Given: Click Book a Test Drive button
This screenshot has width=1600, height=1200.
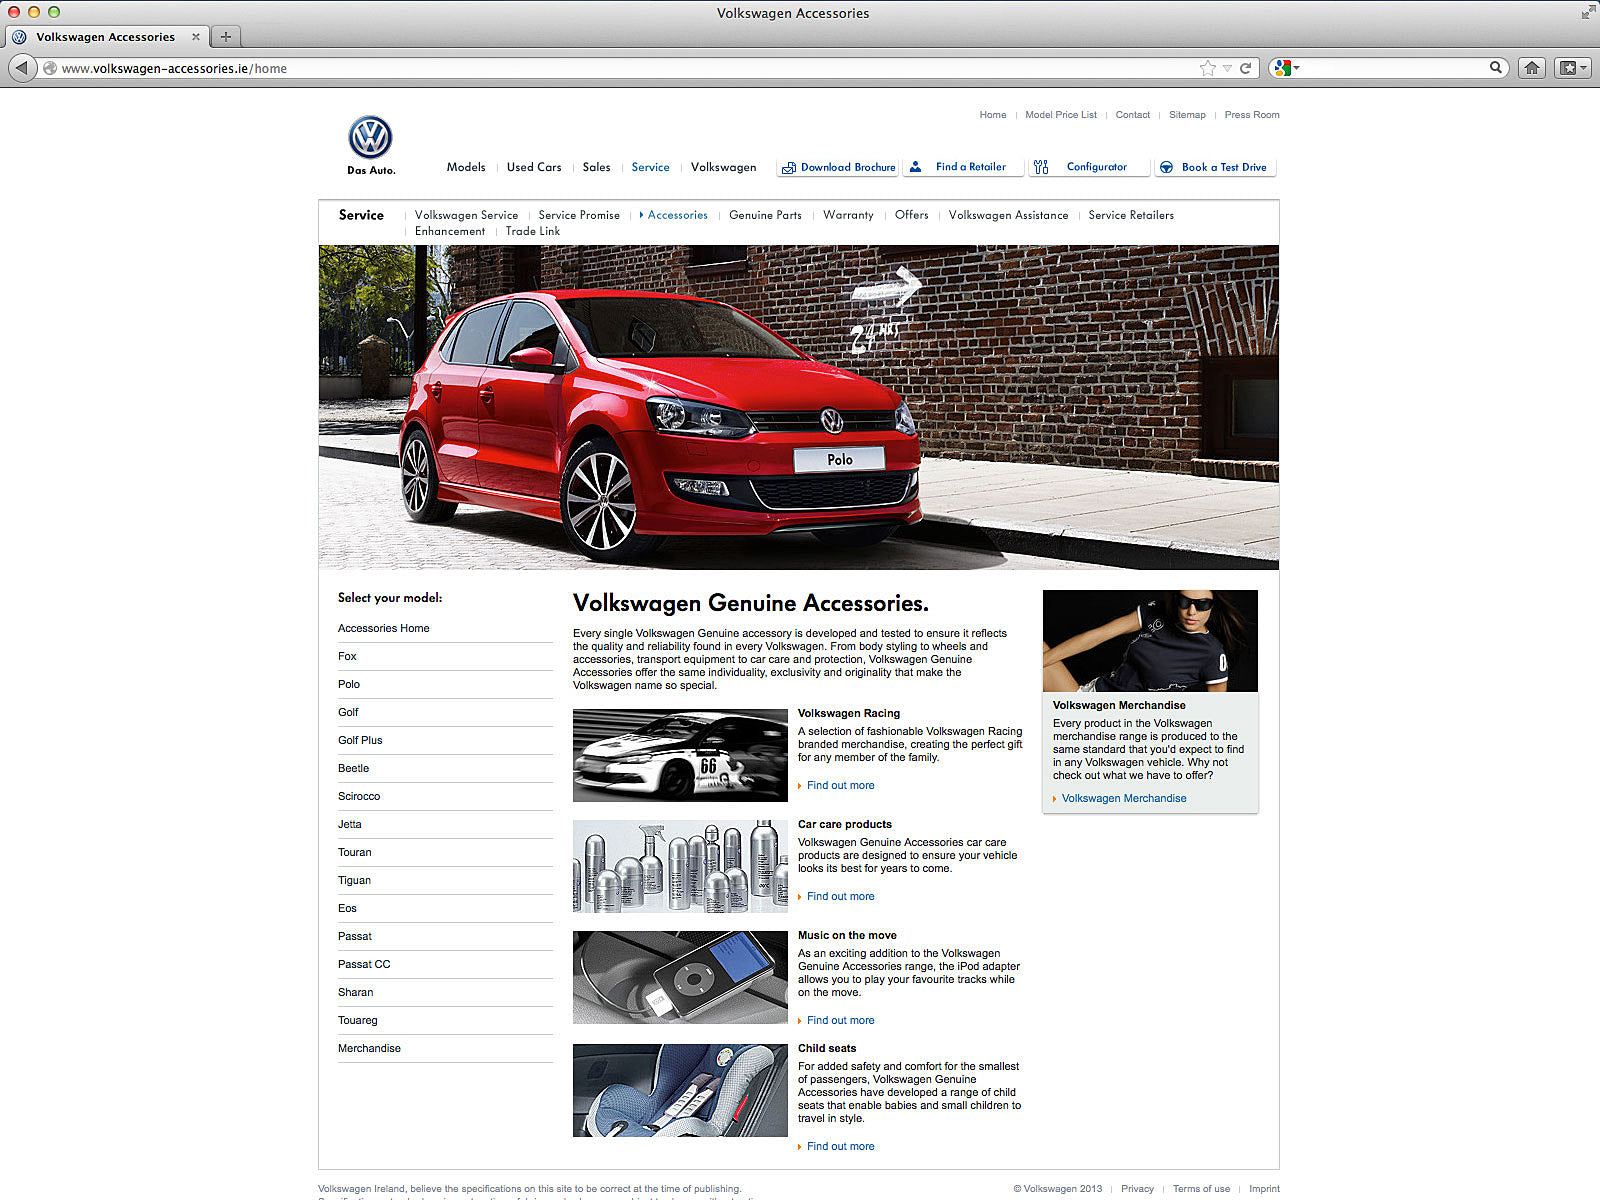Looking at the screenshot, I should pyautogui.click(x=1215, y=167).
